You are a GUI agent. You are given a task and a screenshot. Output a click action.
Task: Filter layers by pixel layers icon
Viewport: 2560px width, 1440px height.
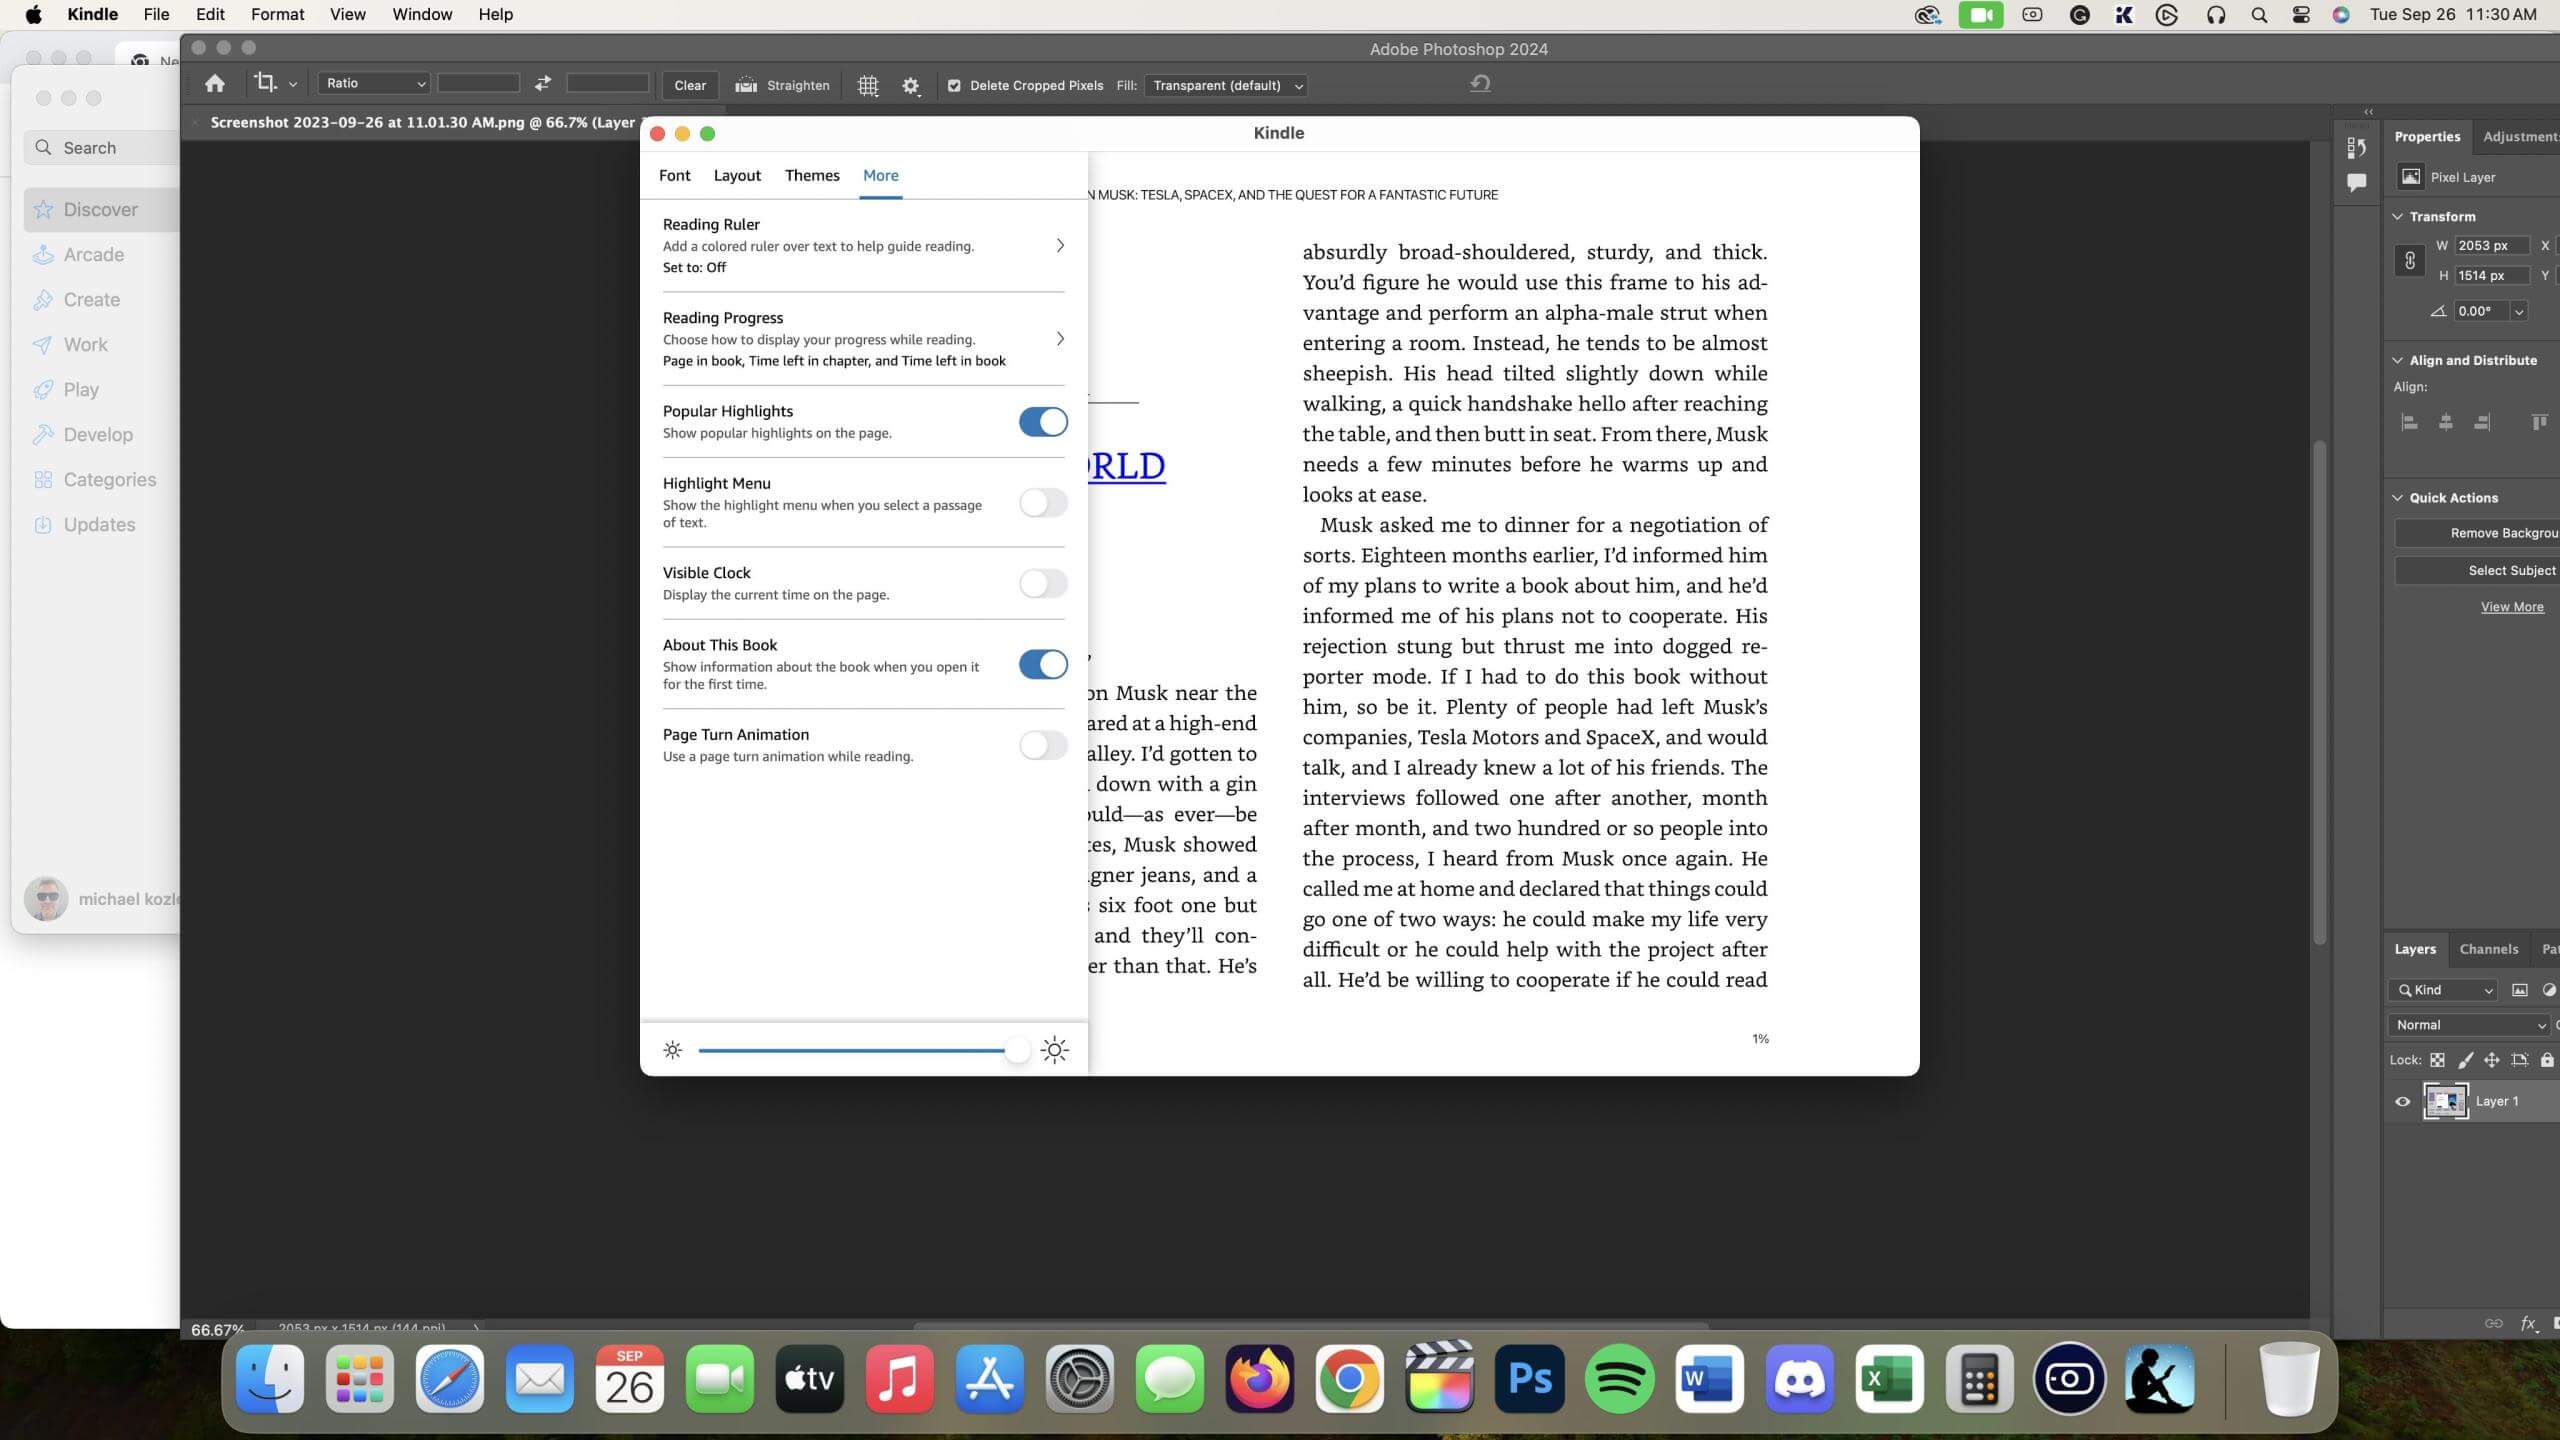[2520, 990]
